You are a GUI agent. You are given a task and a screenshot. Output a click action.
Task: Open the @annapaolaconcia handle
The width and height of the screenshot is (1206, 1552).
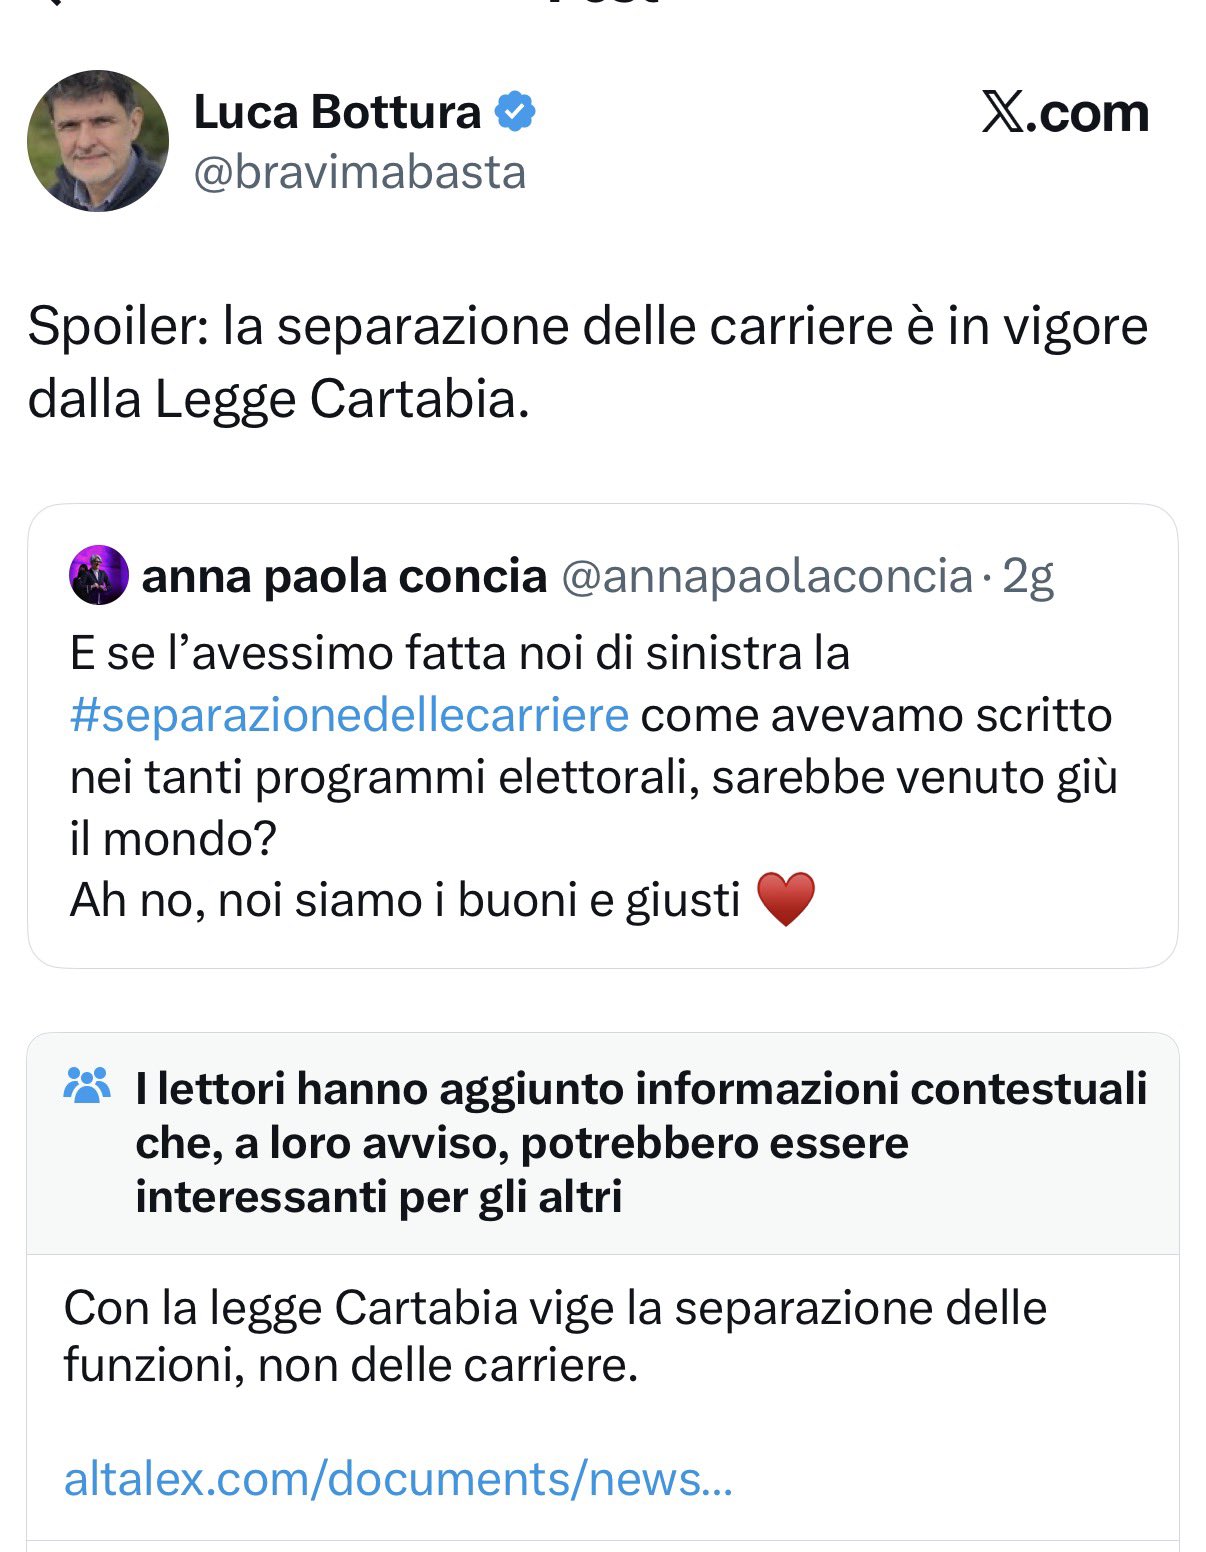[767, 576]
